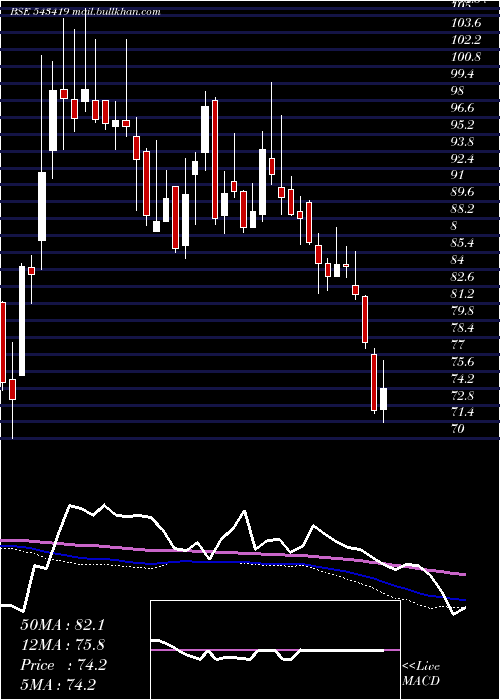Click the '5MA : 74.2' indicator text
The height and width of the screenshot is (700, 500).
coord(58,685)
